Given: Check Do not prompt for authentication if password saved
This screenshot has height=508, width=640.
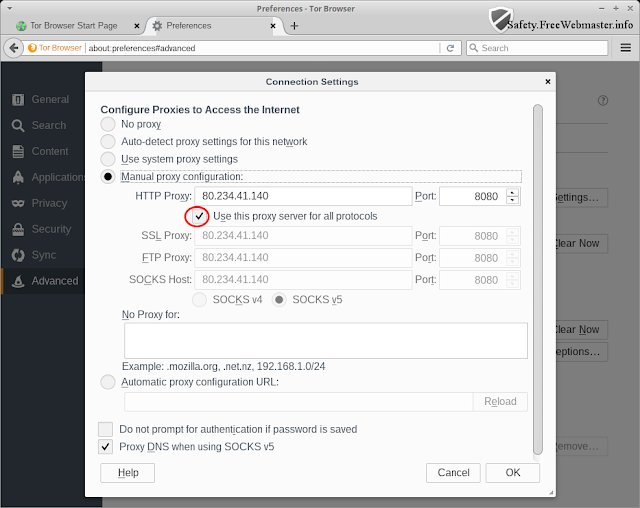Looking at the screenshot, I should tap(105, 429).
